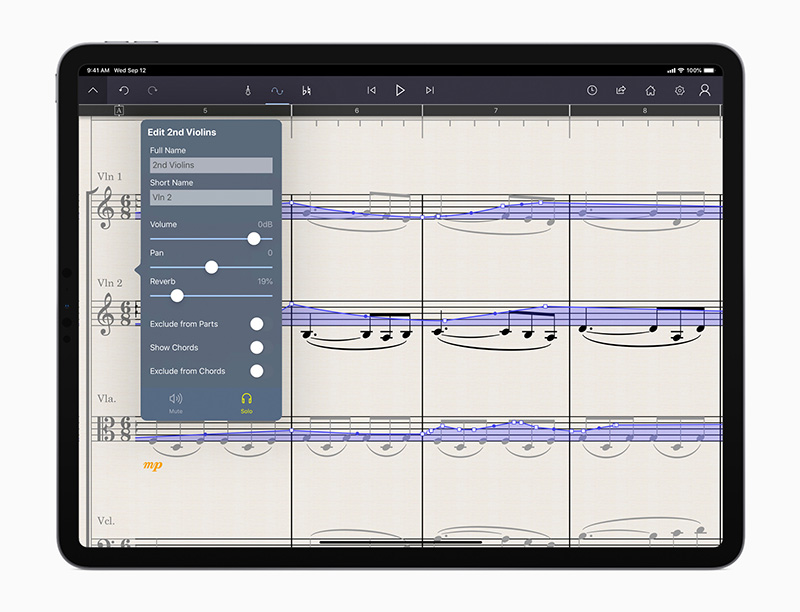Collapse the toolbar with the chevron
The image size is (800, 612).
coord(93,89)
